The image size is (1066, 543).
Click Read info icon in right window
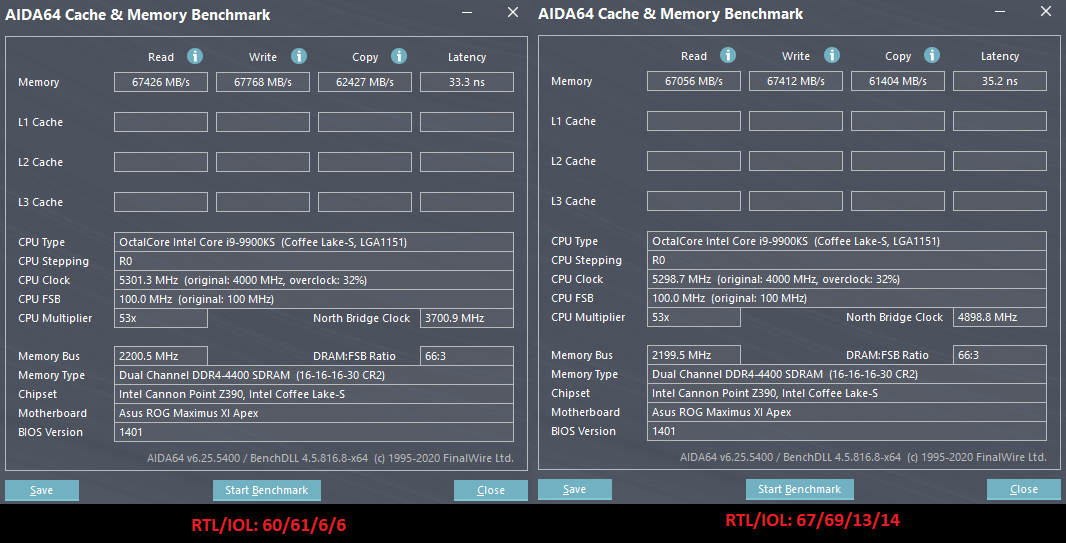(x=728, y=55)
